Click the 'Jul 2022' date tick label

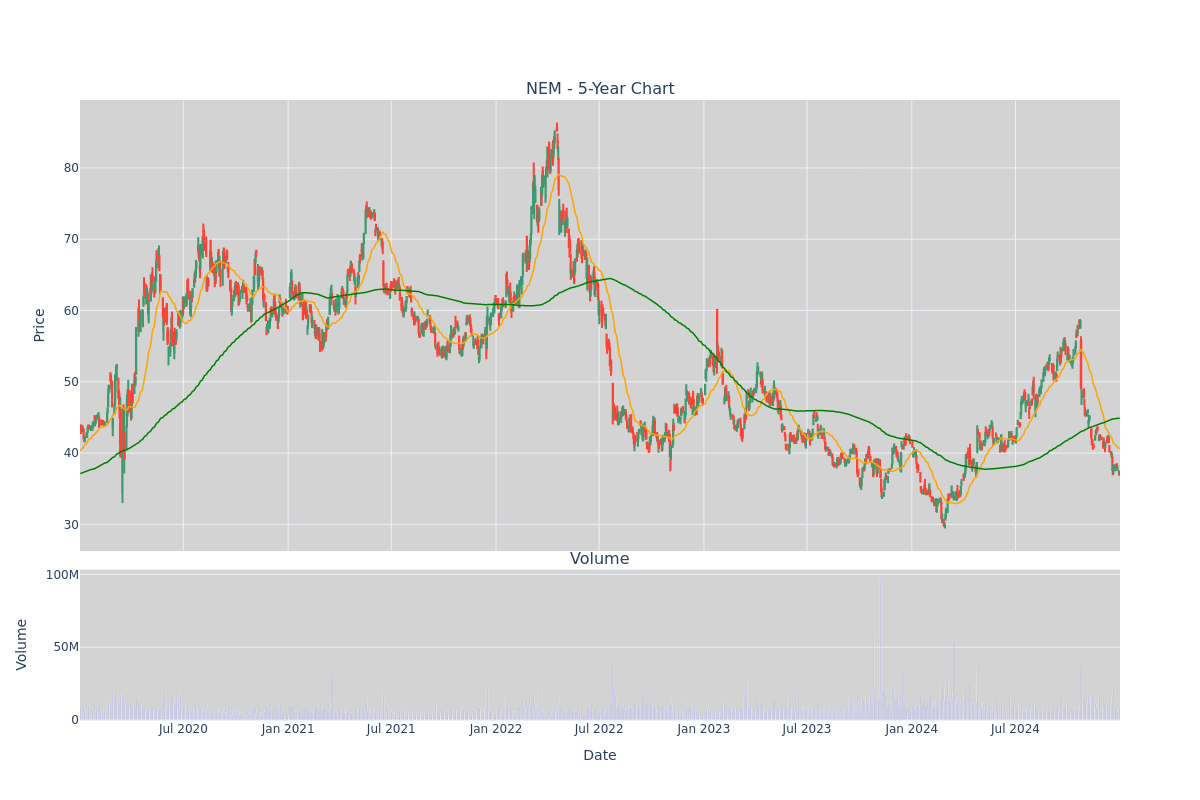599,729
